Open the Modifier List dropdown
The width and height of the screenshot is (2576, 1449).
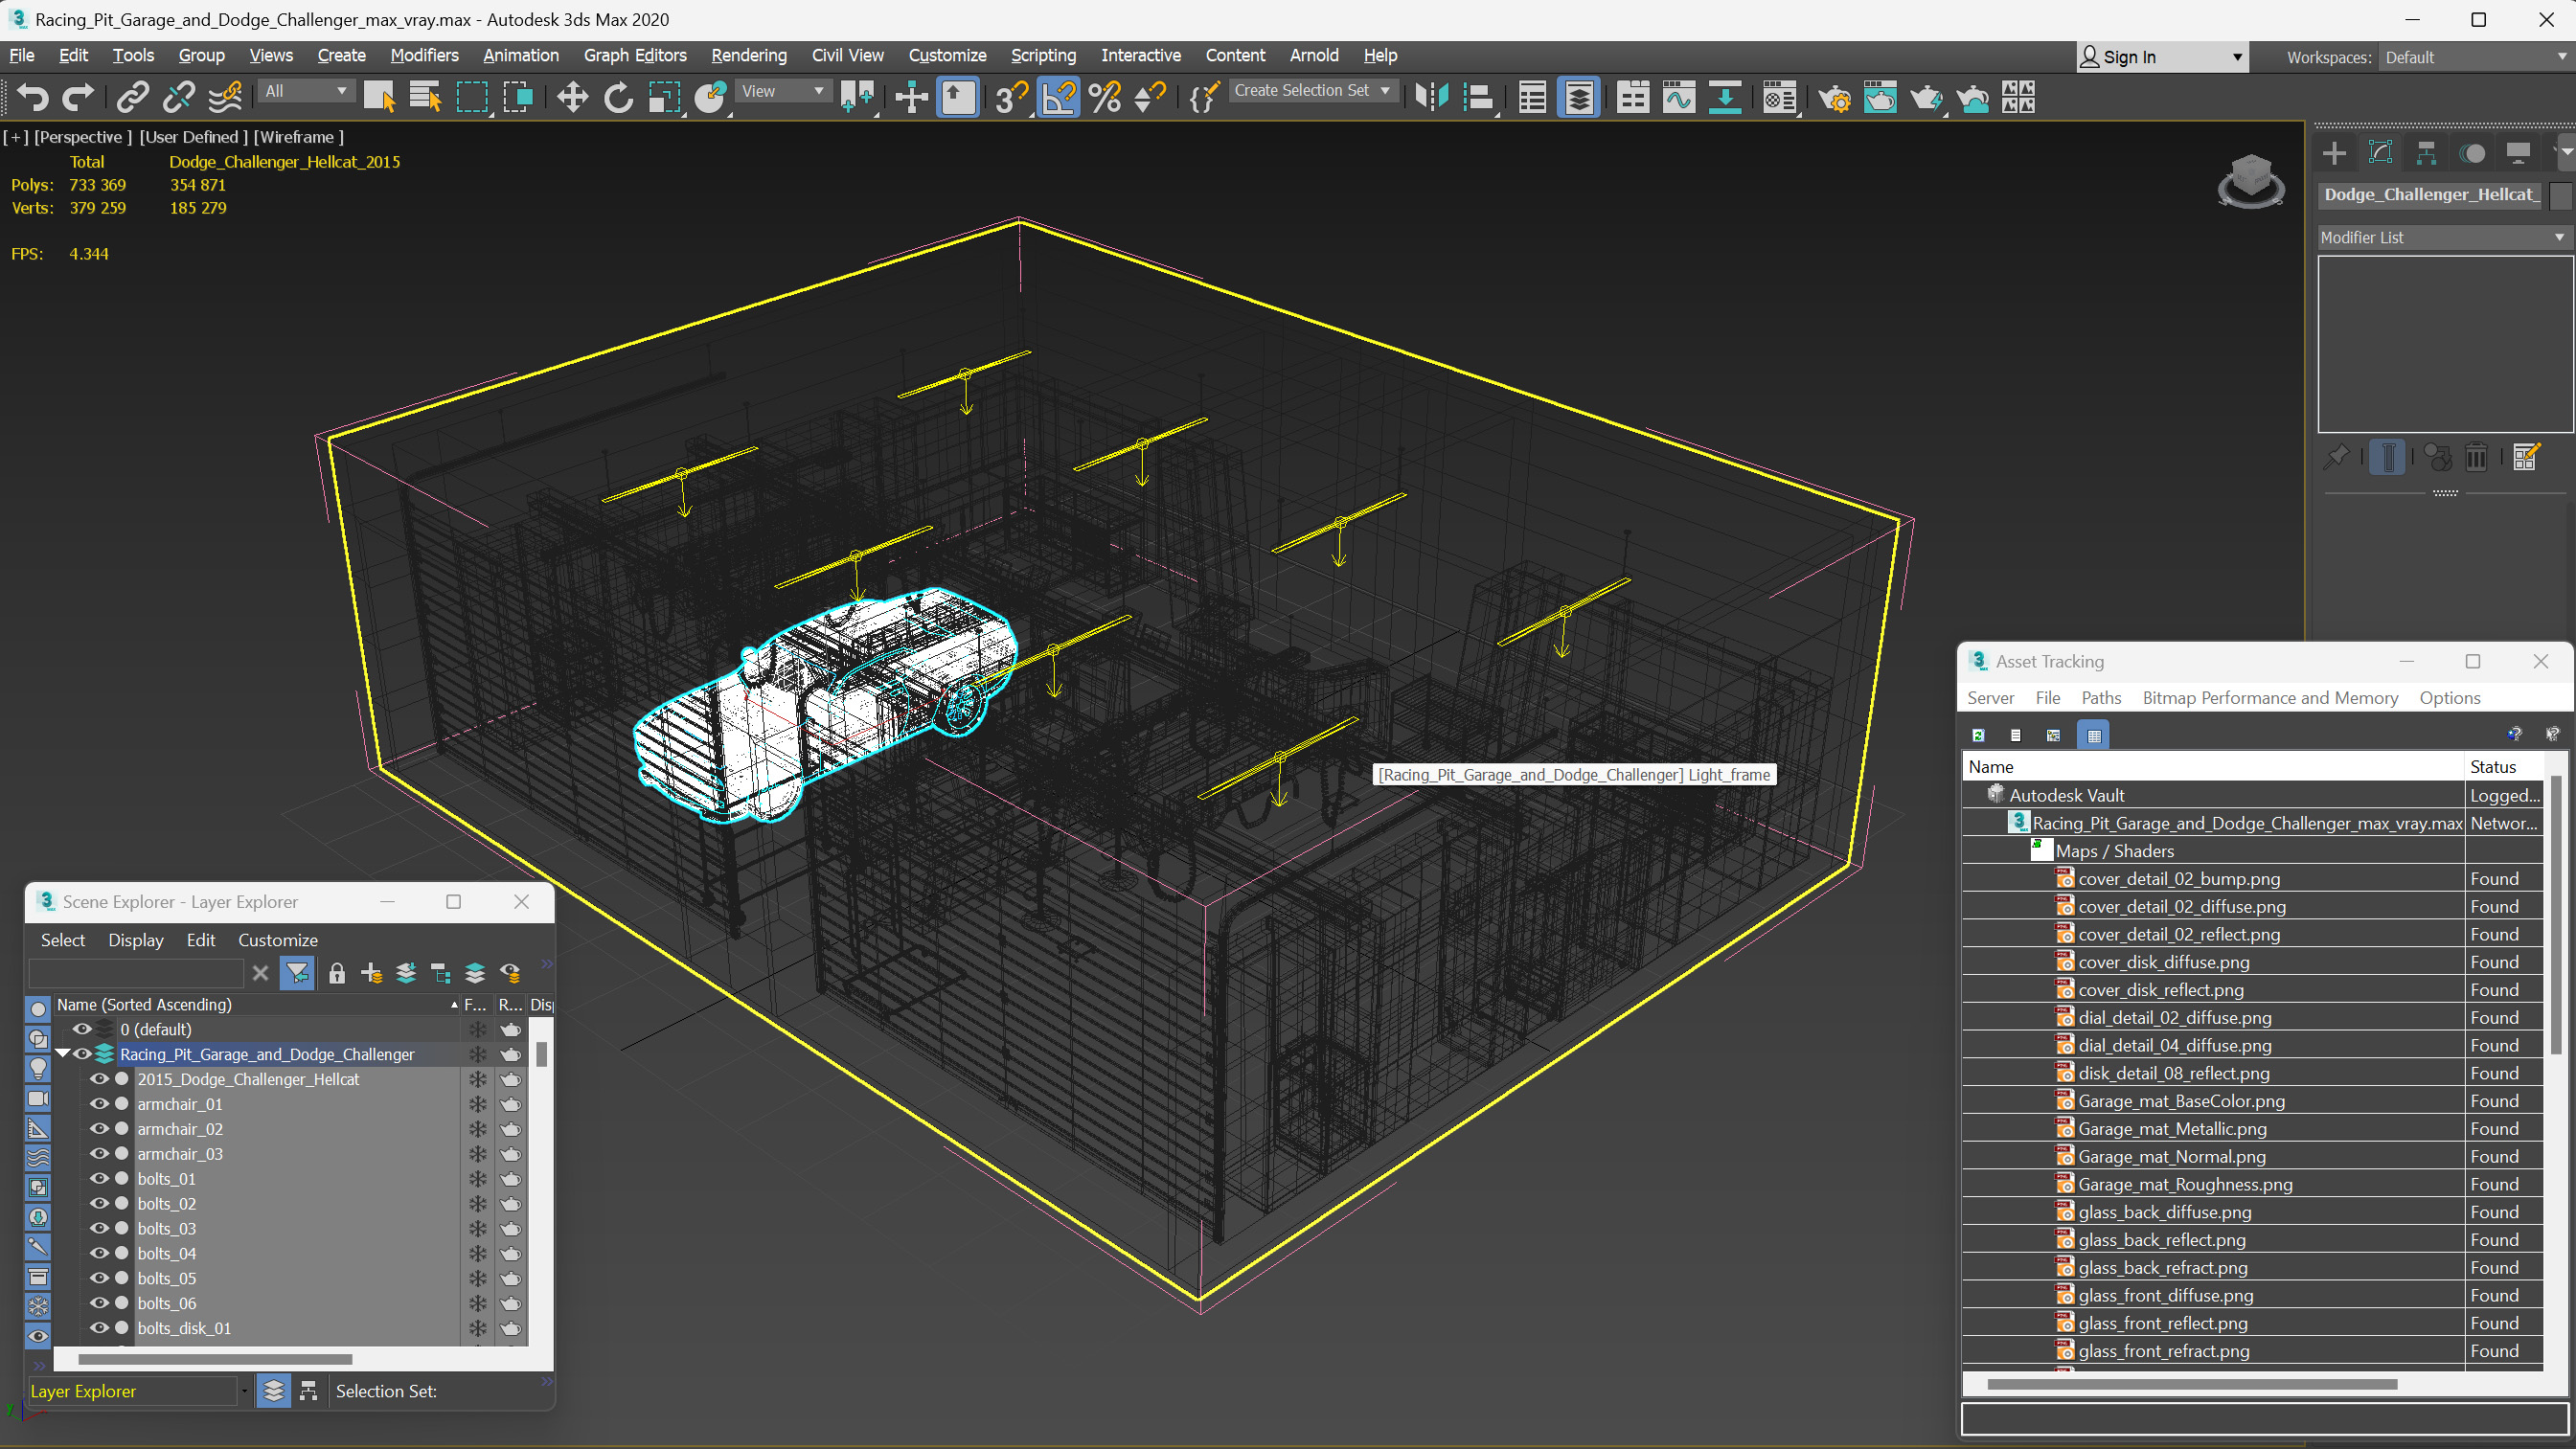click(x=2444, y=237)
